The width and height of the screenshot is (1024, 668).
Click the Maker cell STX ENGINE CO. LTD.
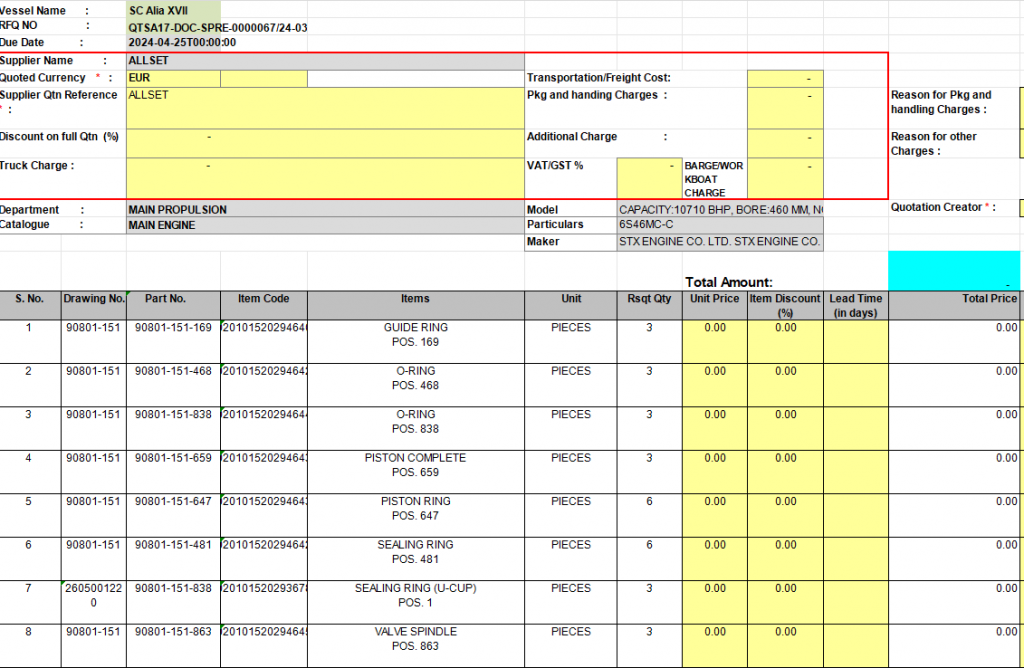coord(721,242)
